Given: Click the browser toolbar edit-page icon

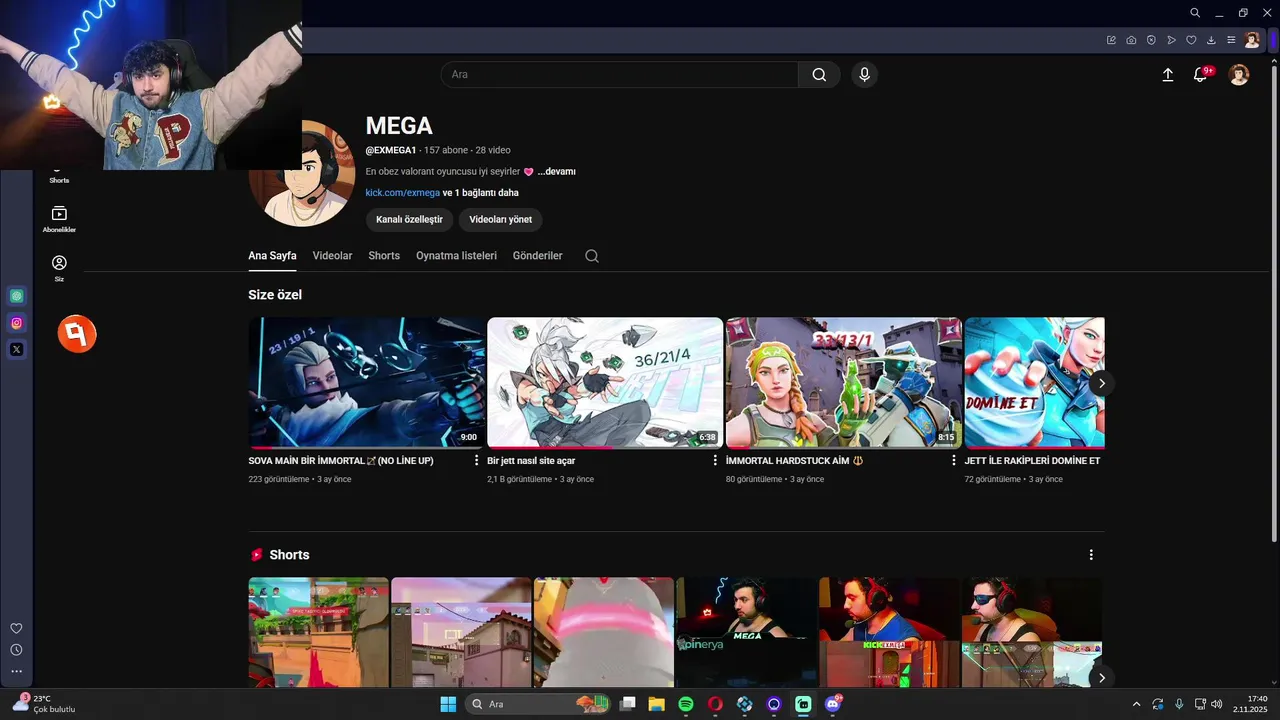Looking at the screenshot, I should [x=1111, y=40].
